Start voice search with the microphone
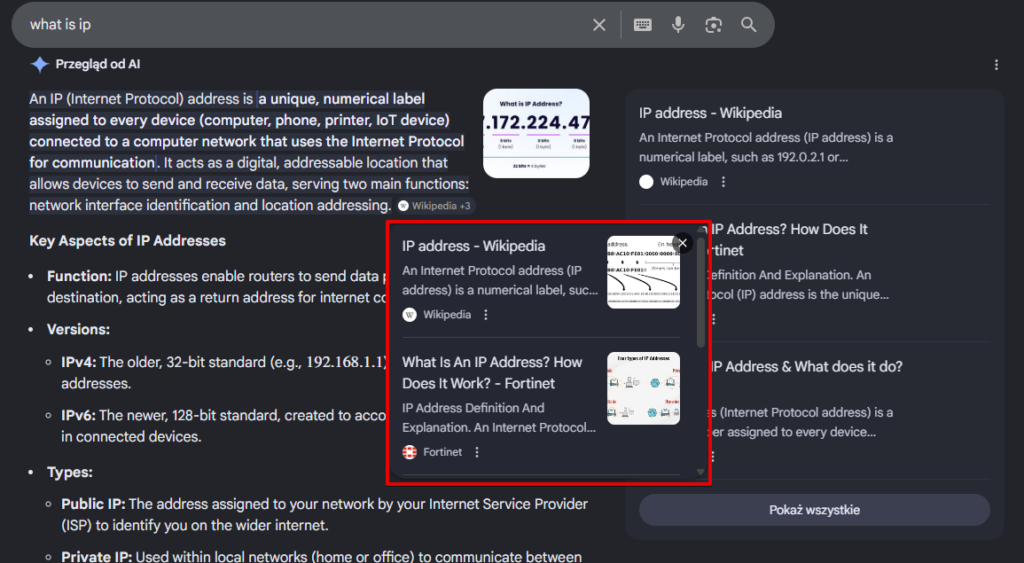 click(678, 25)
